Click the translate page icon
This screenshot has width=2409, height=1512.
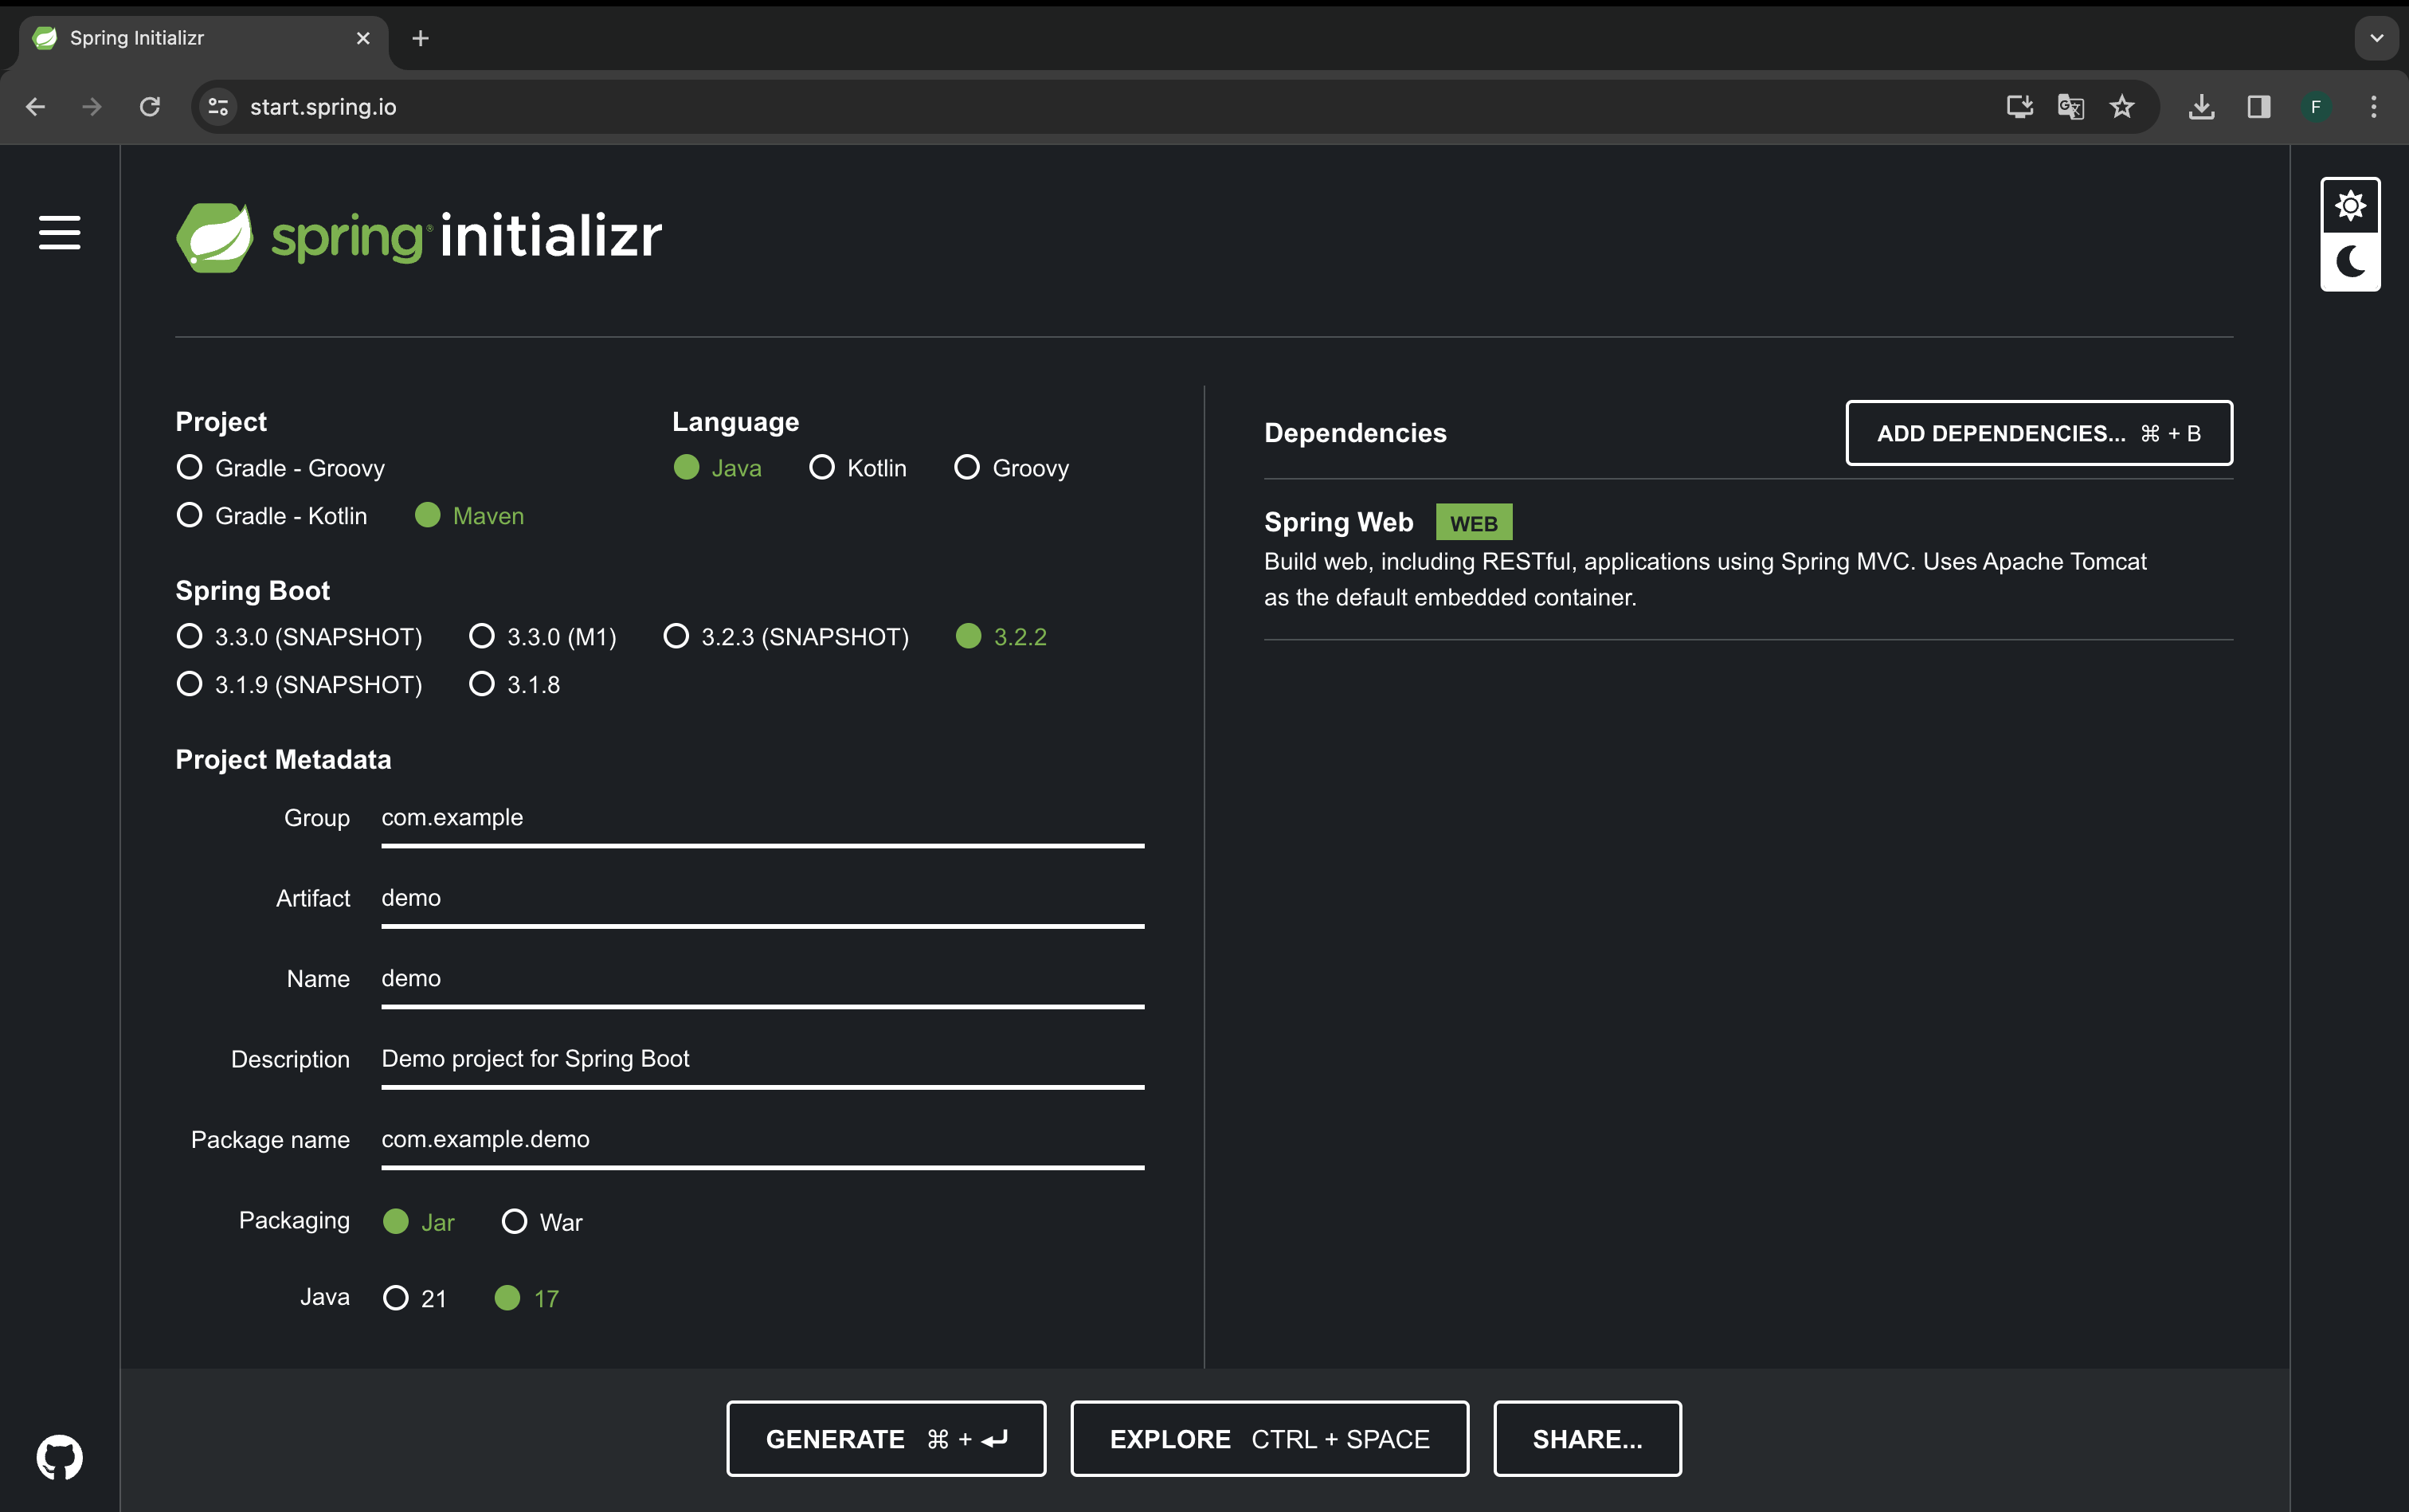click(x=2070, y=107)
